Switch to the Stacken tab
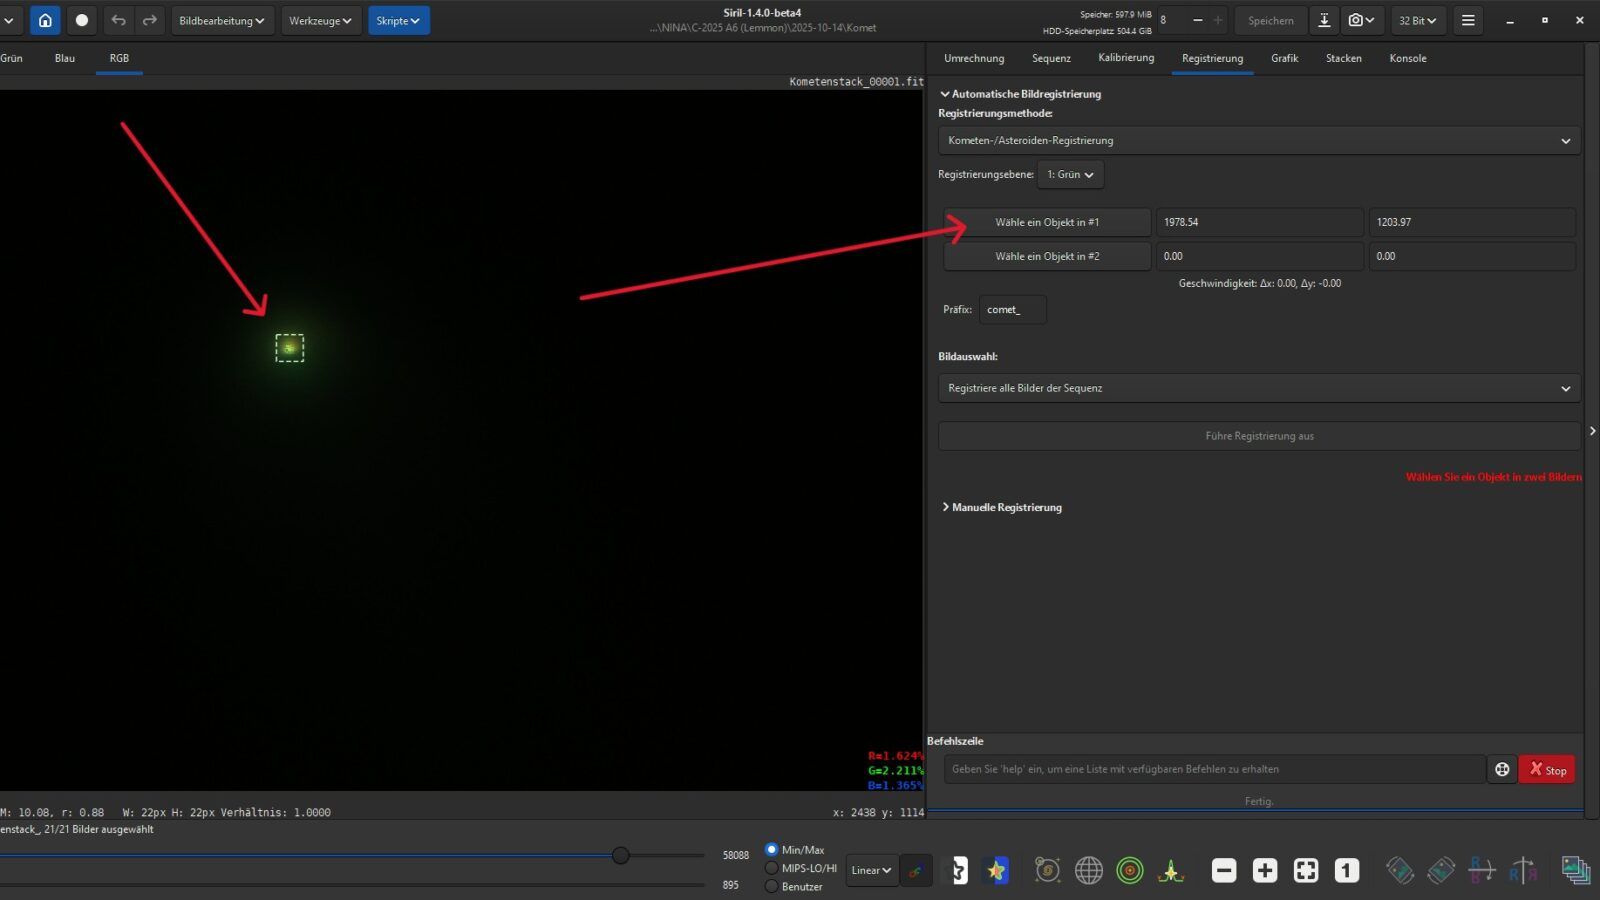The width and height of the screenshot is (1600, 900). [x=1343, y=58]
